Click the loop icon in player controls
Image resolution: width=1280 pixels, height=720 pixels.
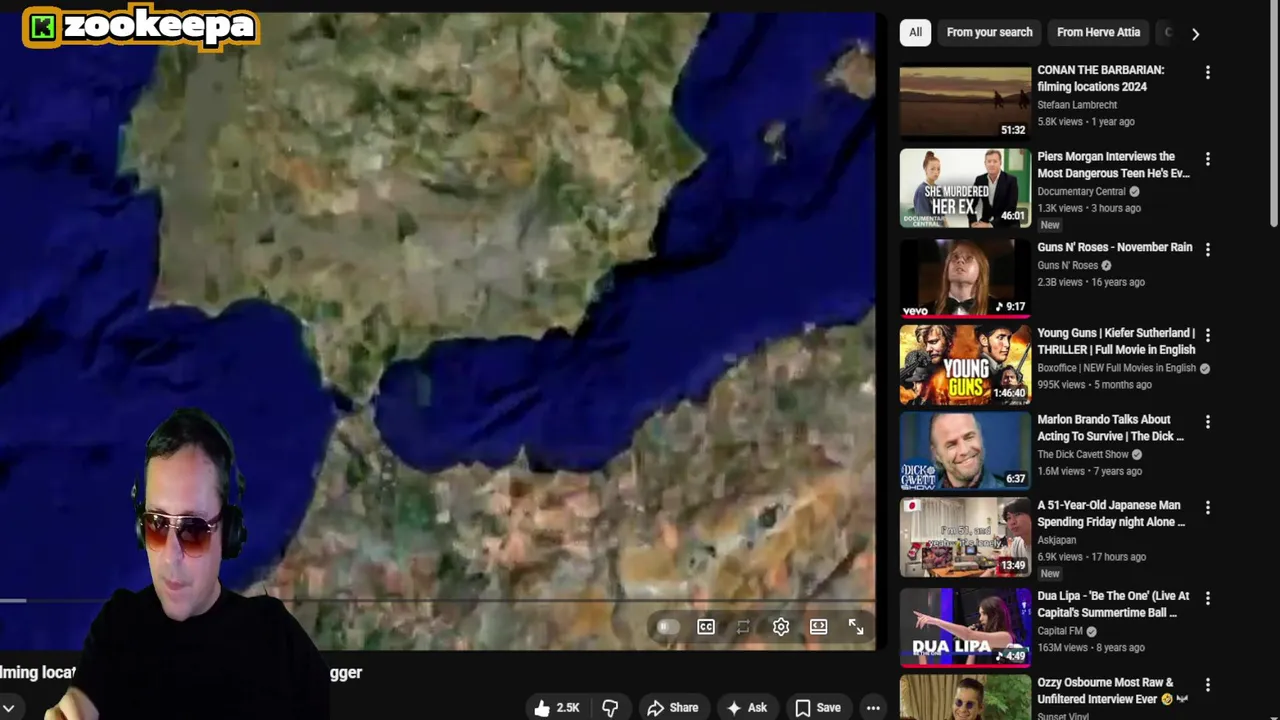click(743, 627)
